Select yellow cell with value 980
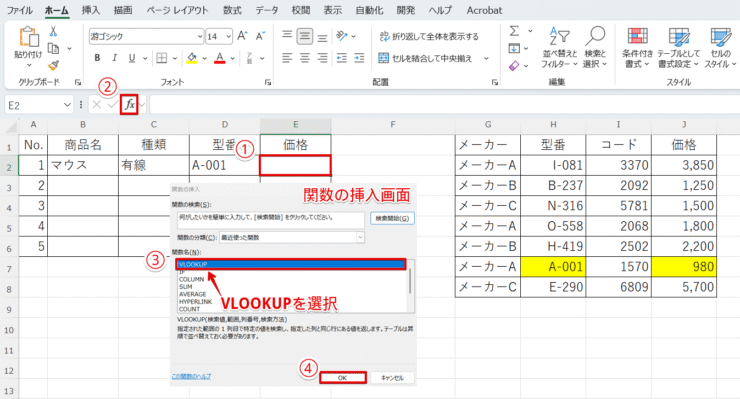 click(684, 267)
